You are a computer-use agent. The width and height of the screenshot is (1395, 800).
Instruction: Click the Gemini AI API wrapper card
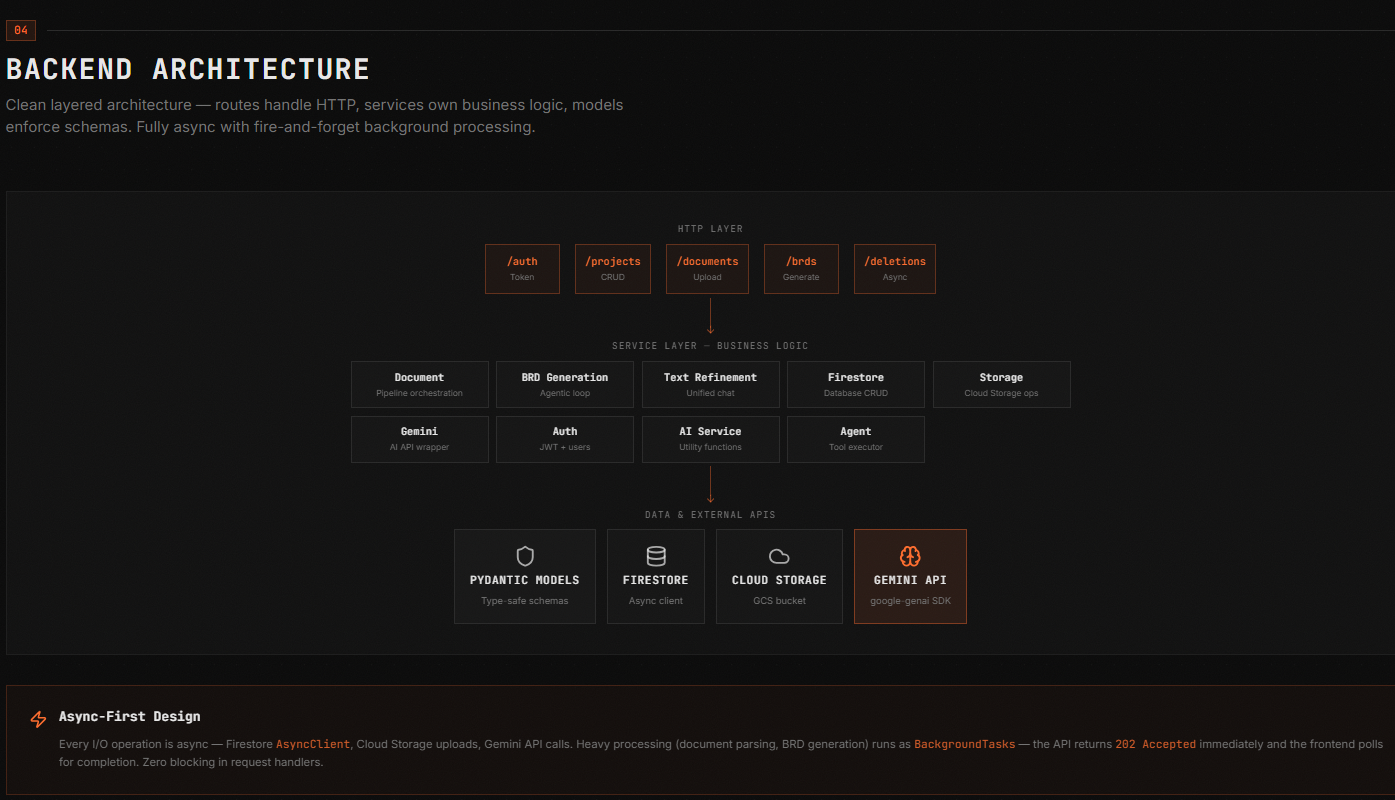coord(419,439)
